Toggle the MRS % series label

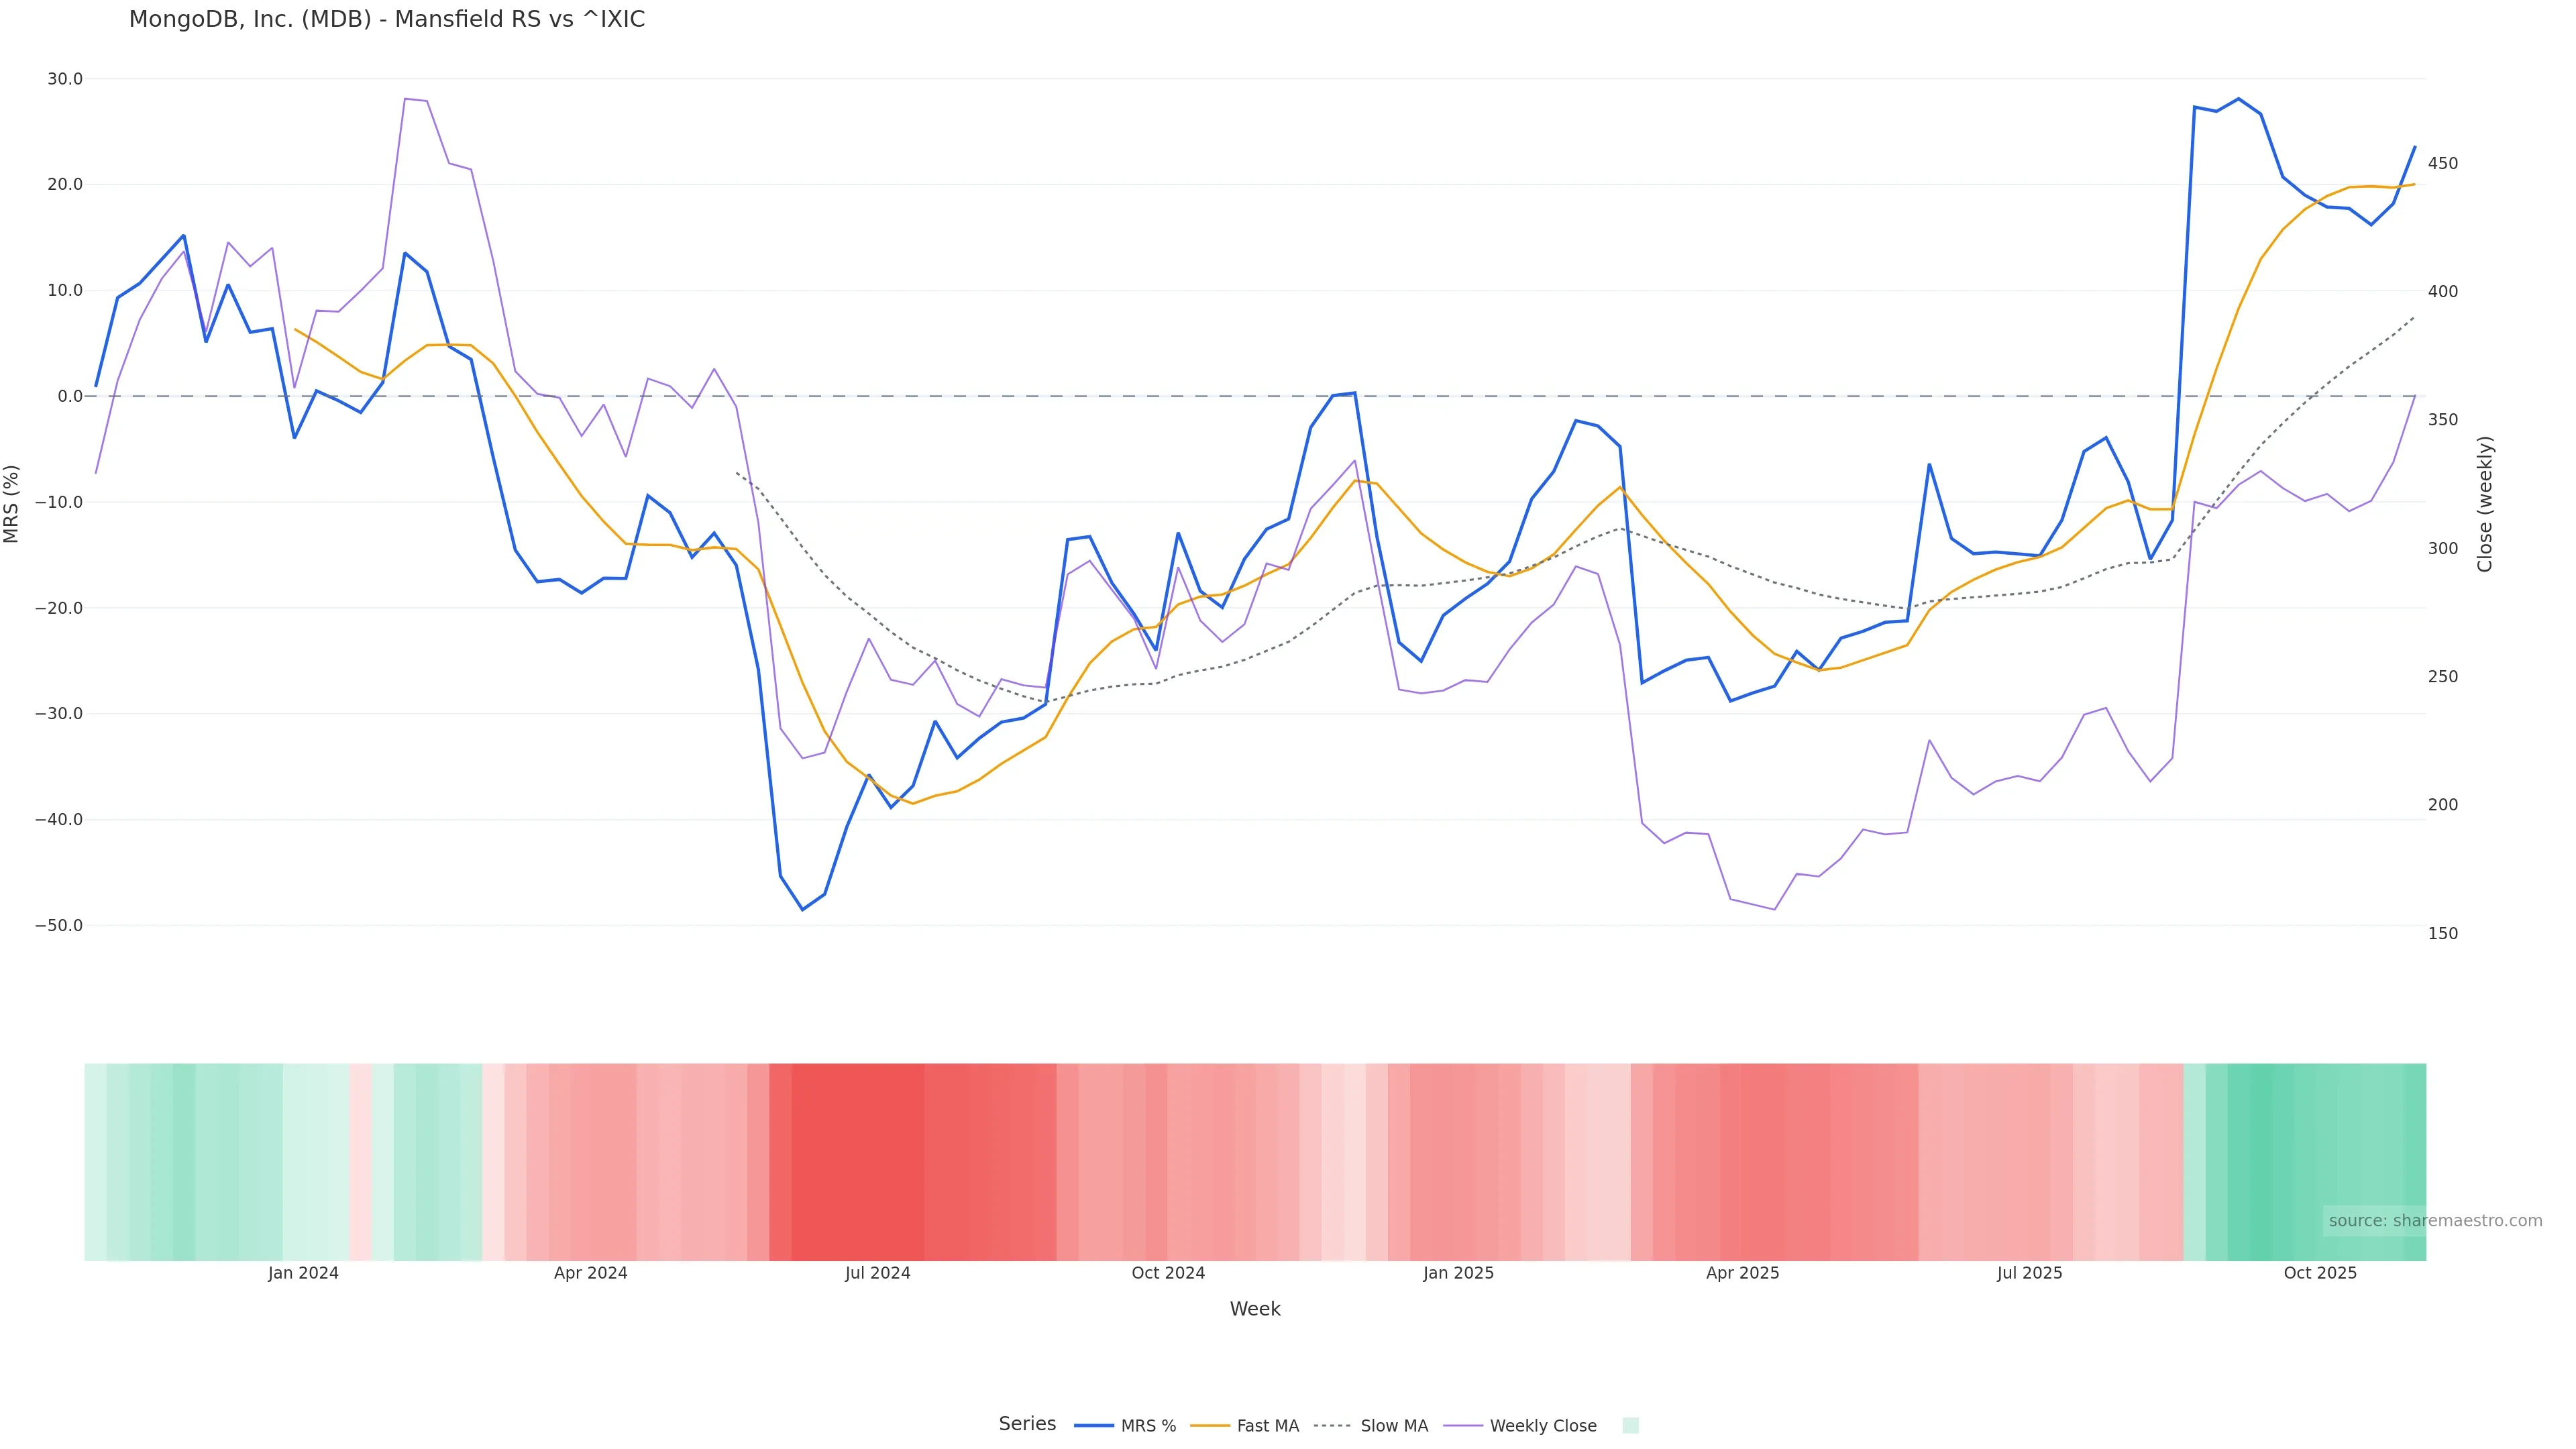pyautogui.click(x=1148, y=1426)
